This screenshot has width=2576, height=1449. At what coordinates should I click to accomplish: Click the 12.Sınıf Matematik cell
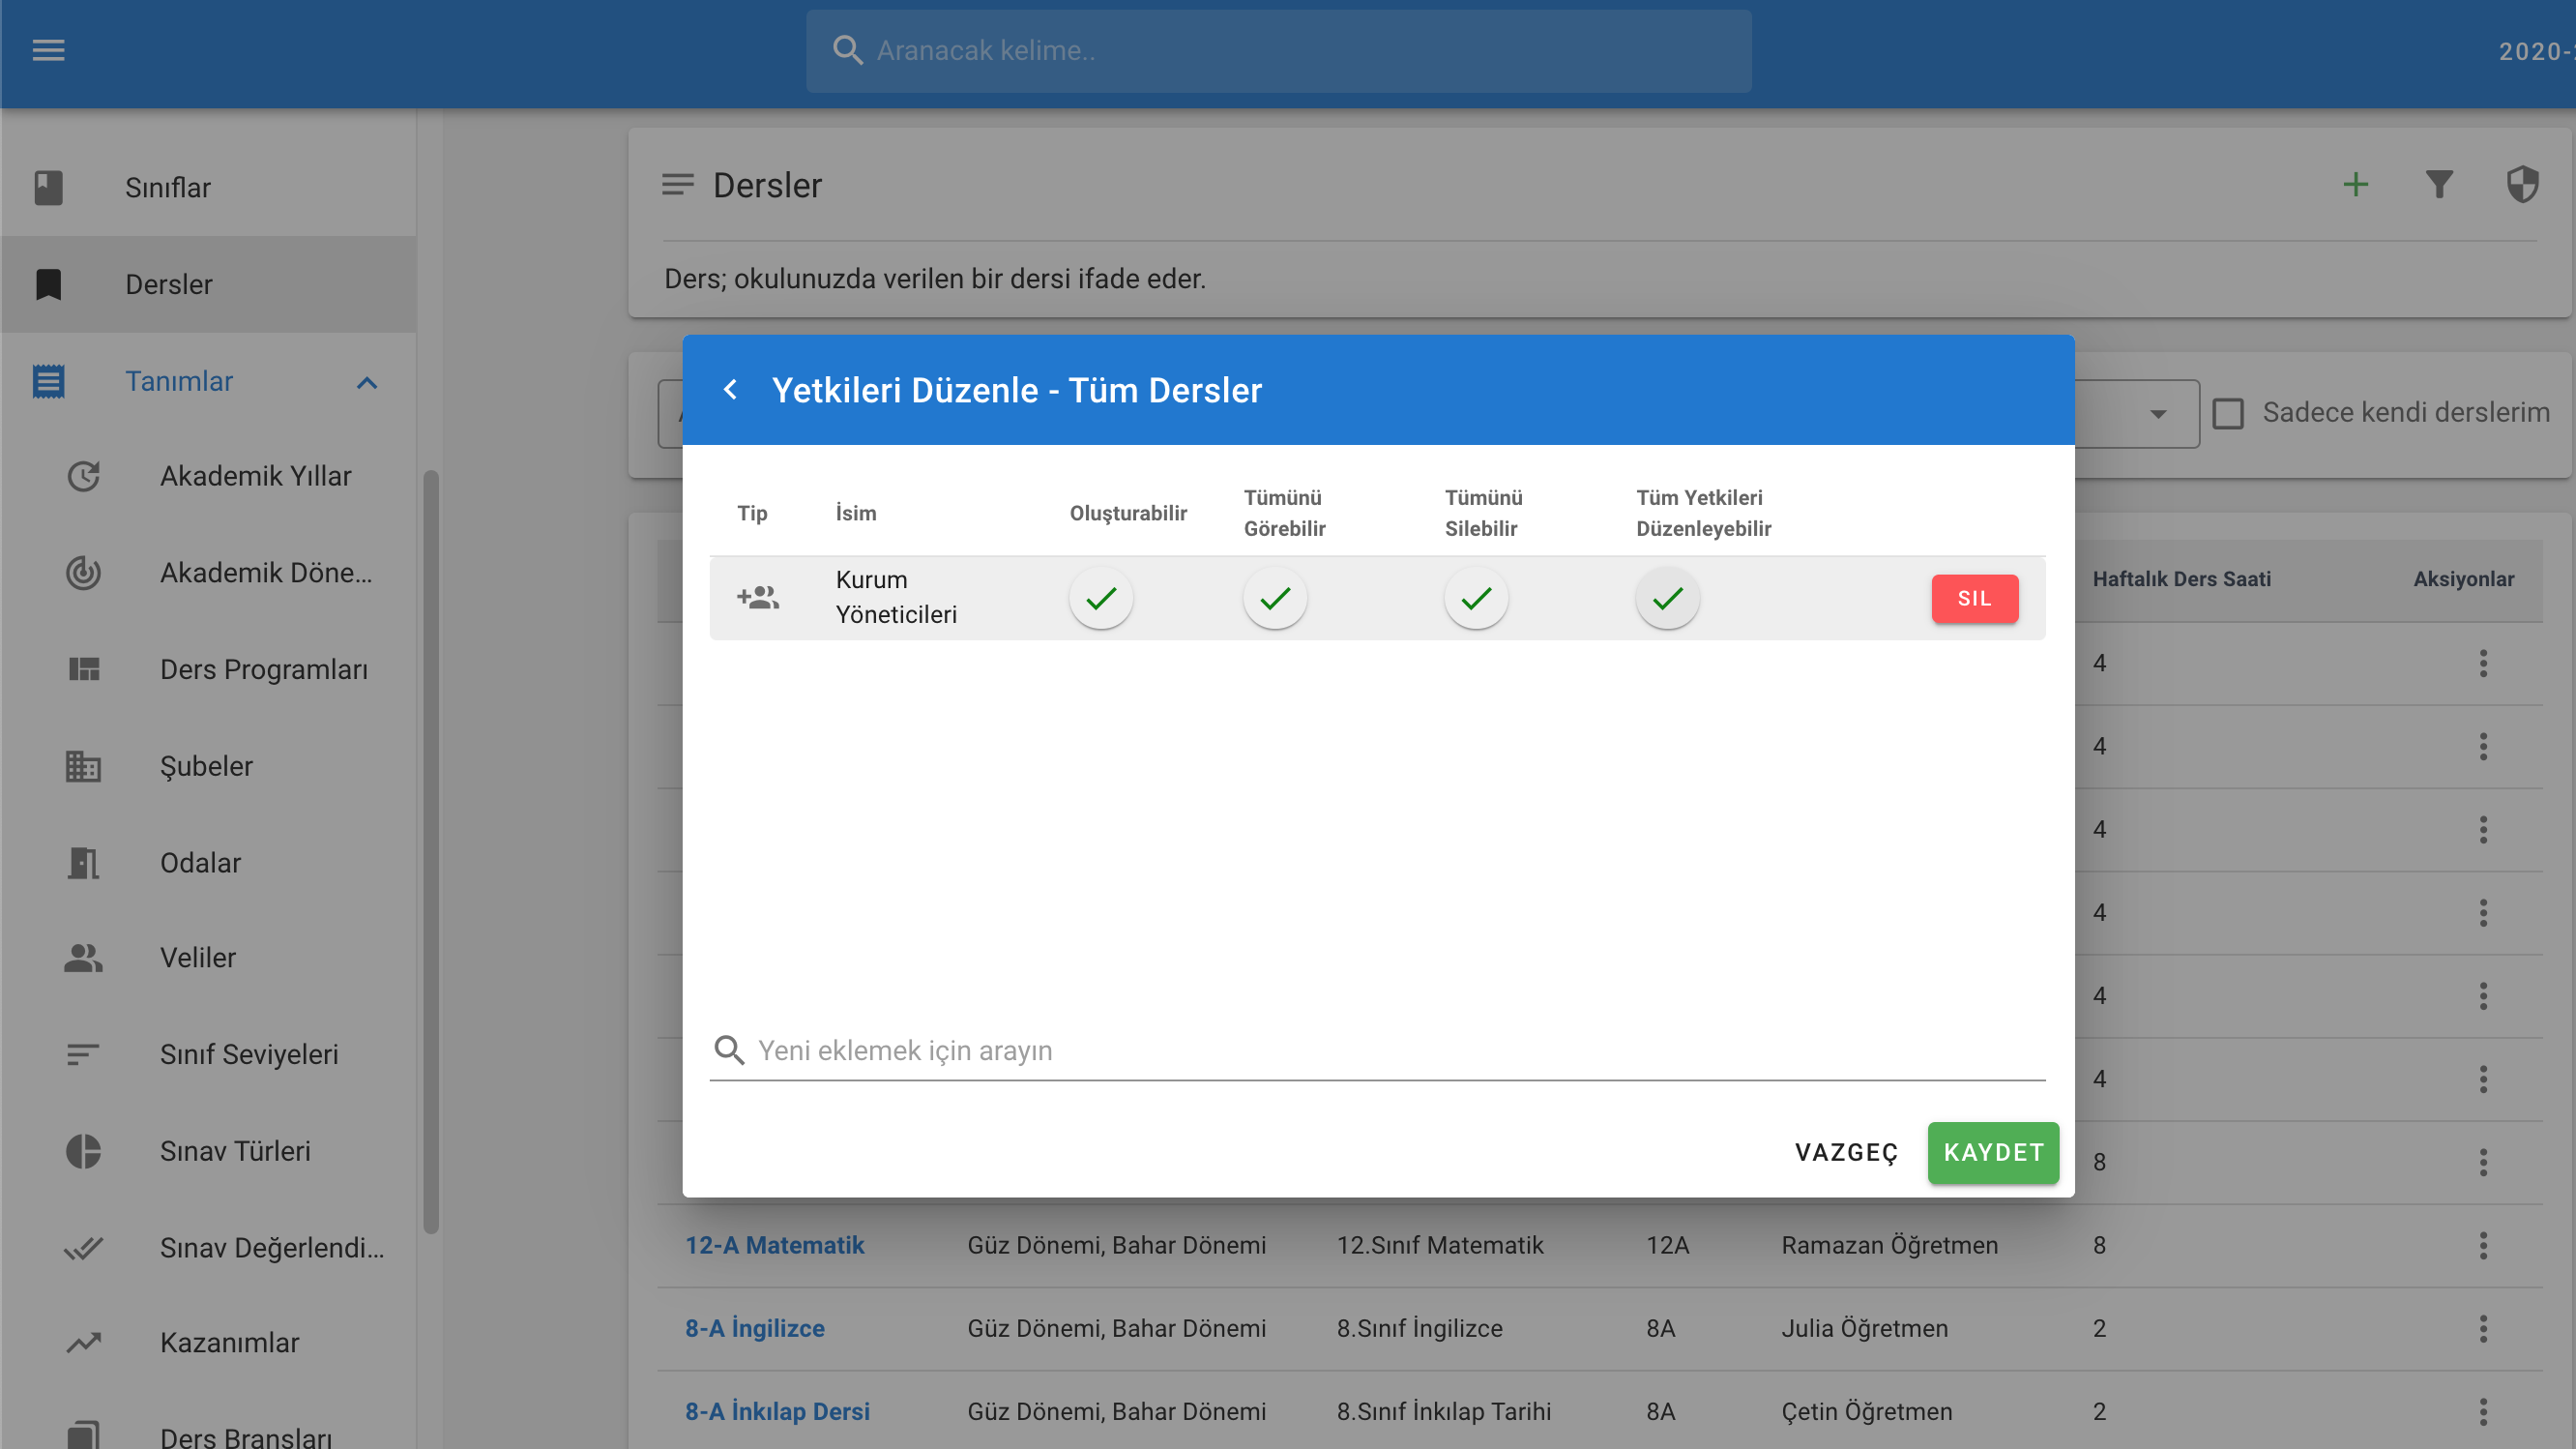coord(1439,1246)
